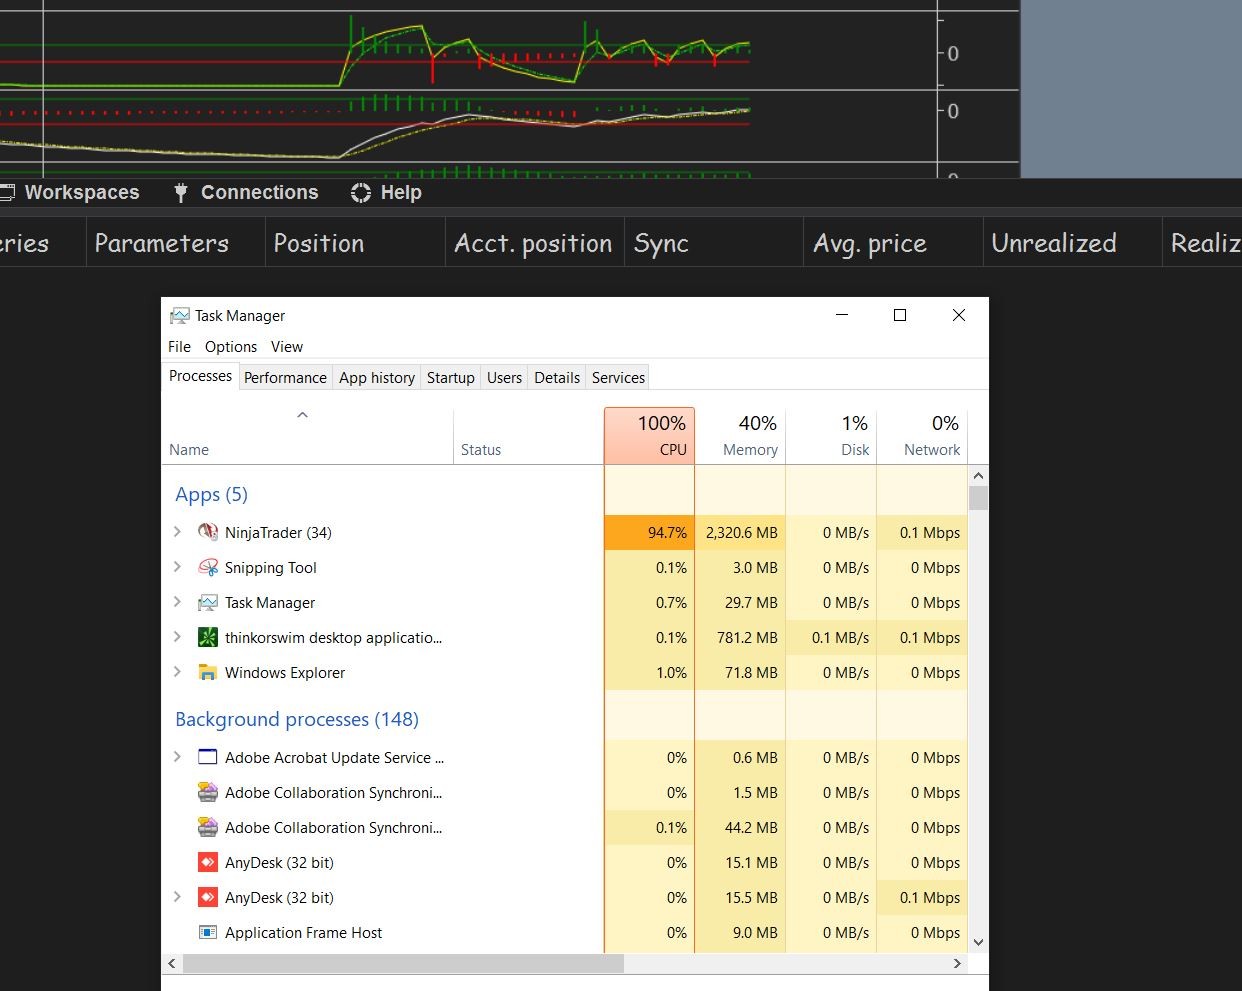
Task: Click the first Adobe Collaboration Synchronizer icon (1.5 MB)
Action: point(208,792)
